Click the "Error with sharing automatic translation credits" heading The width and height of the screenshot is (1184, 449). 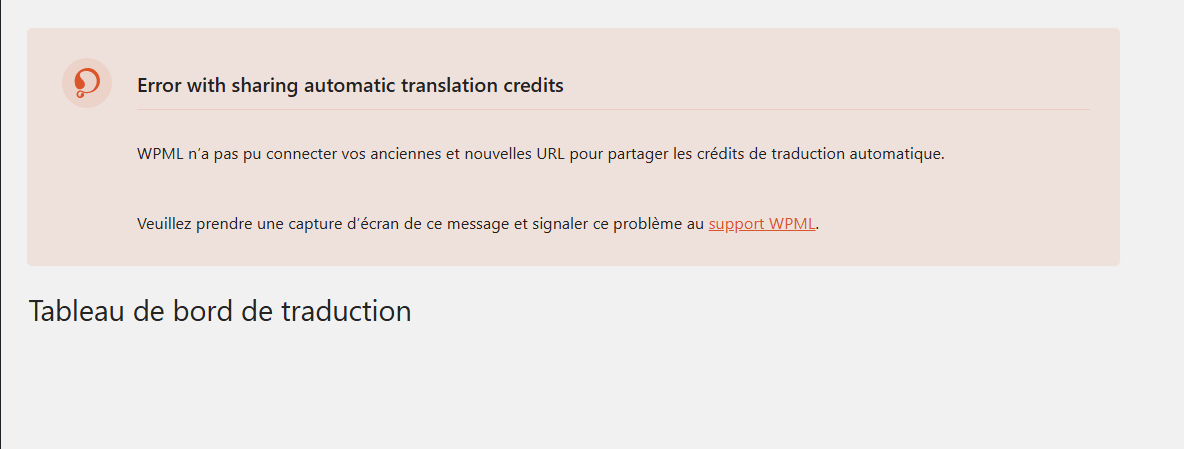[x=350, y=86]
